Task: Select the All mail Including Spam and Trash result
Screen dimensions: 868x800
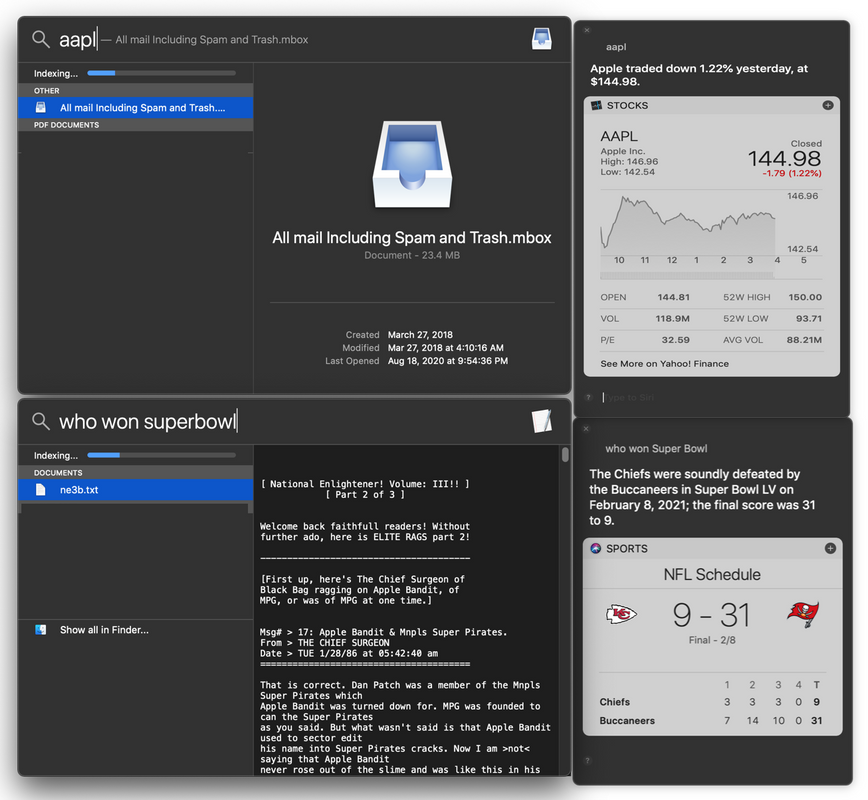Action: point(136,107)
